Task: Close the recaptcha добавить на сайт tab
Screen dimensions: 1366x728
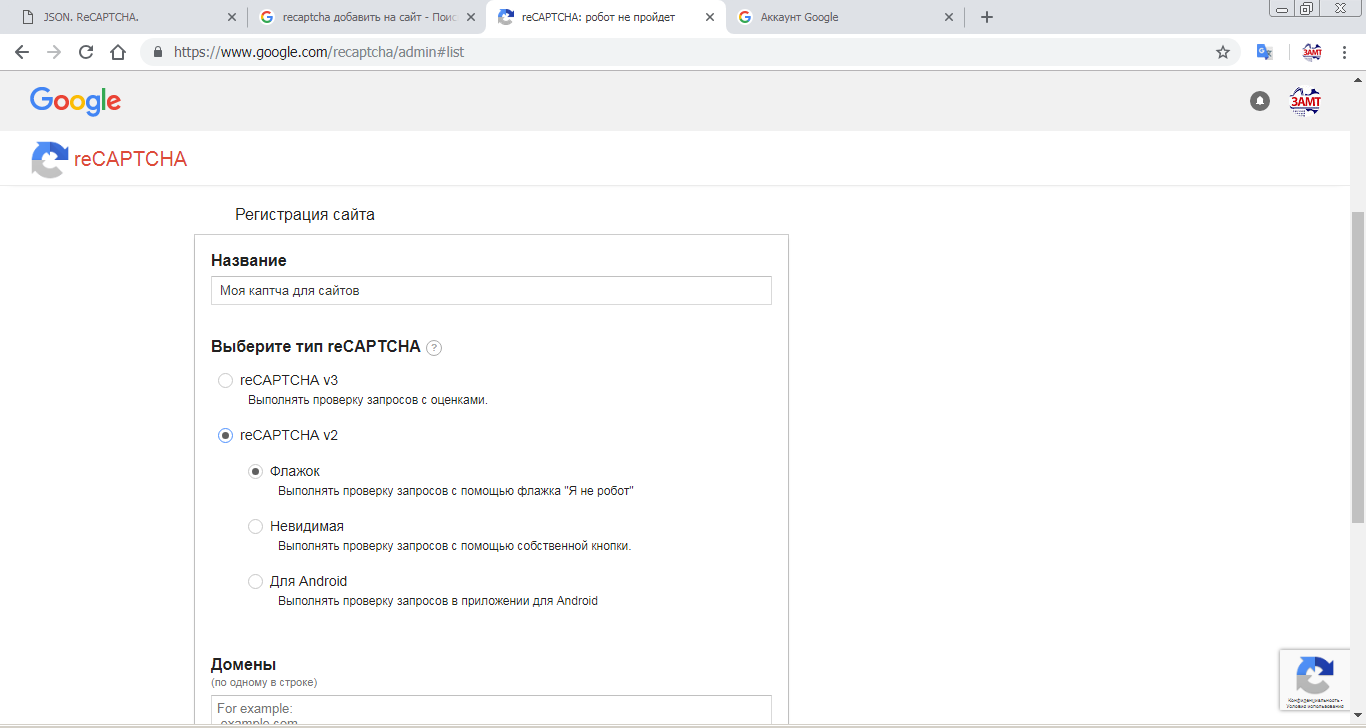Action: tap(471, 17)
